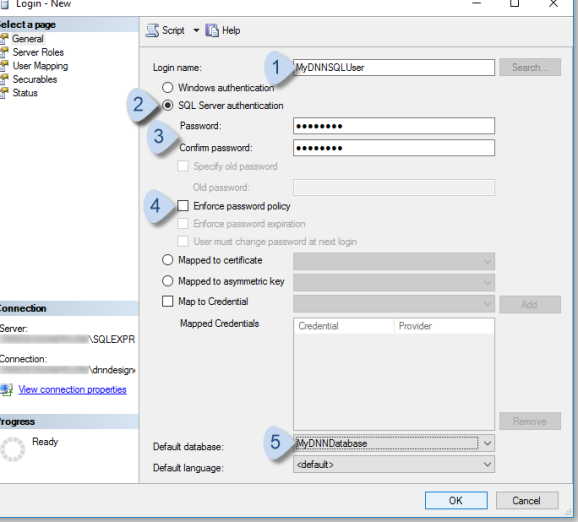Open the Server Roles page
Image resolution: width=578 pixels, height=522 pixels.
click(38, 52)
